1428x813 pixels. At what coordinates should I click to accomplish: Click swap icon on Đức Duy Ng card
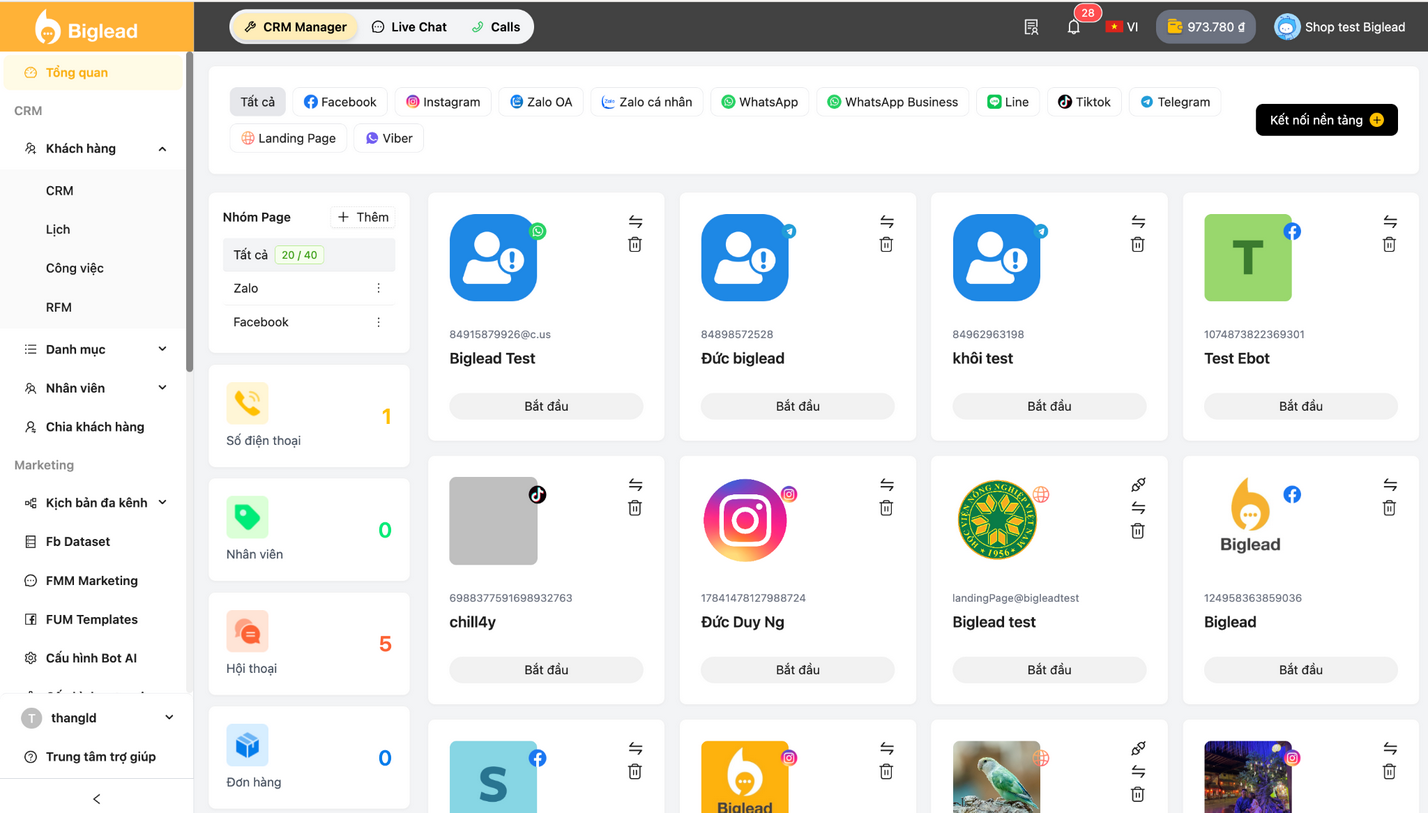(886, 485)
